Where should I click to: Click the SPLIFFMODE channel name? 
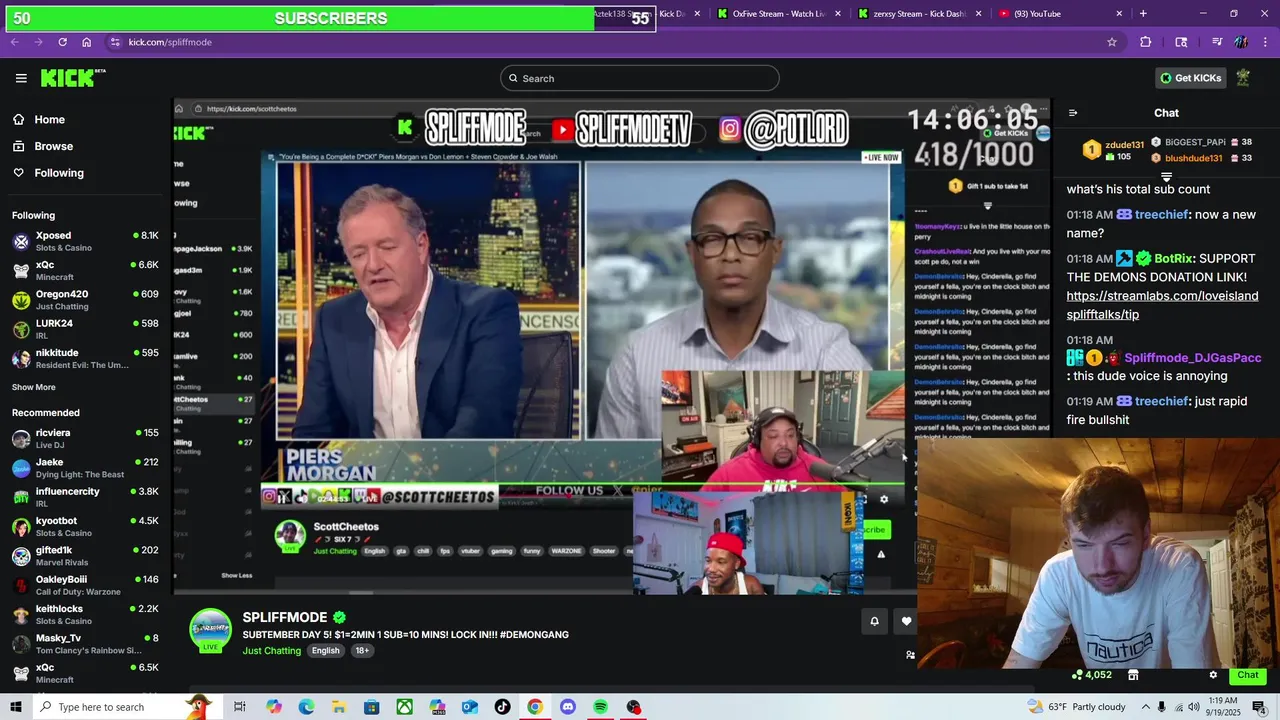(285, 617)
